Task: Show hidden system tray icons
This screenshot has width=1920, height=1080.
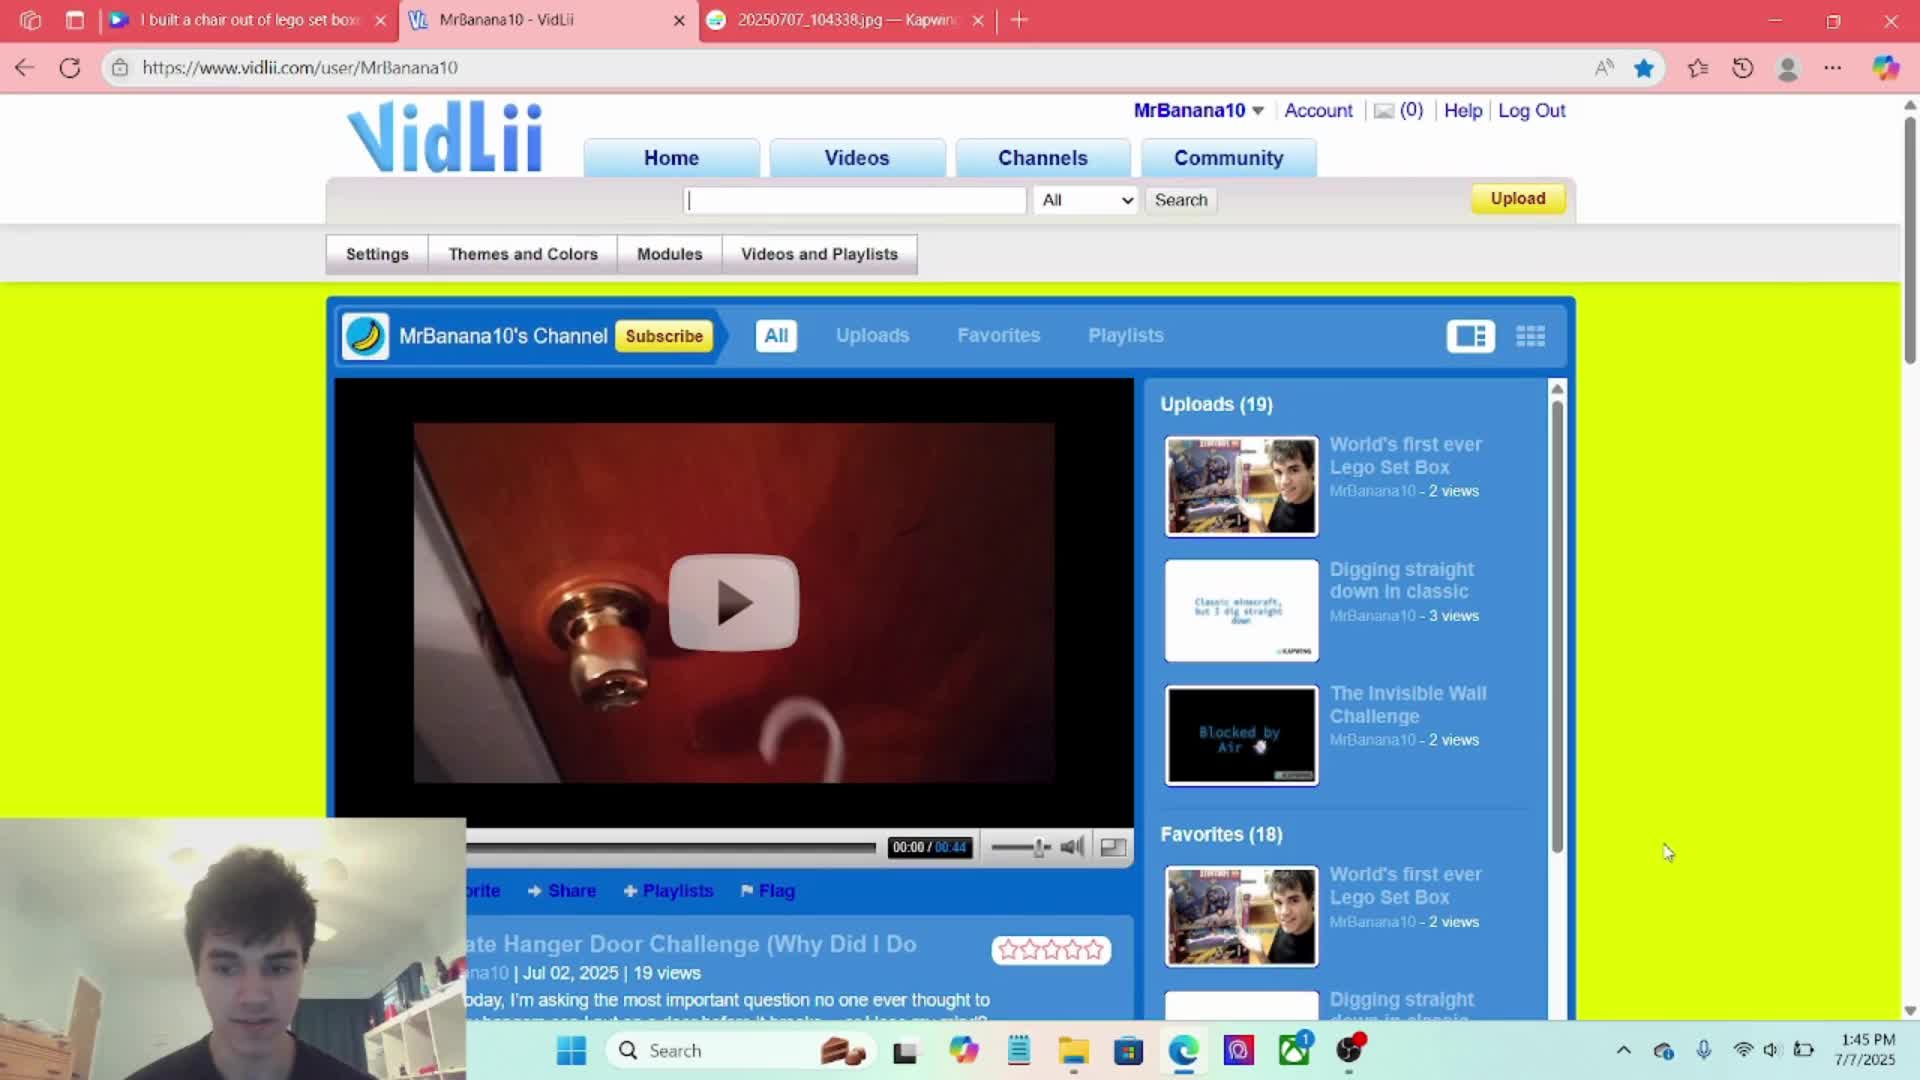Action: tap(1623, 1050)
